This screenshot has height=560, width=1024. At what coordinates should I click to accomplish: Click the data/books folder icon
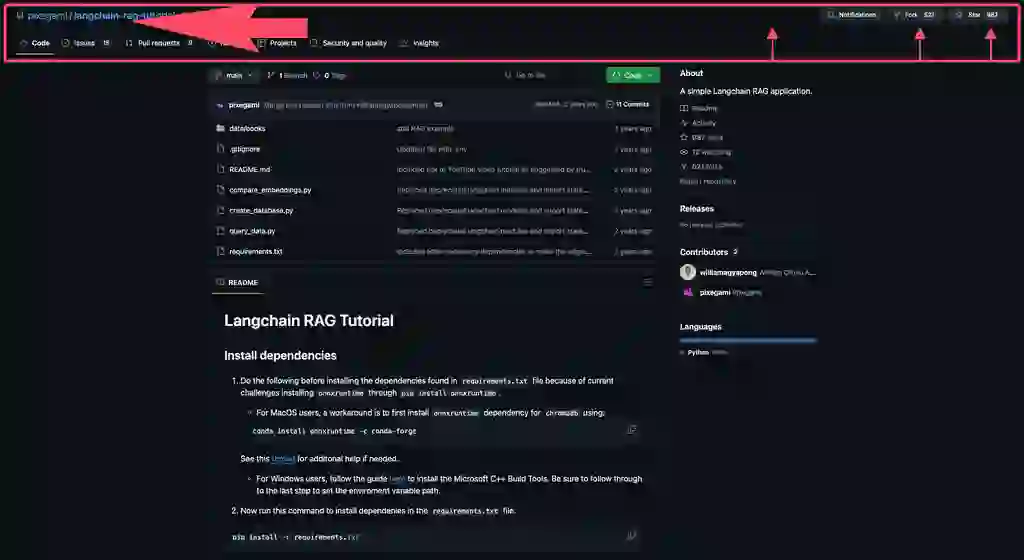tap(220, 129)
